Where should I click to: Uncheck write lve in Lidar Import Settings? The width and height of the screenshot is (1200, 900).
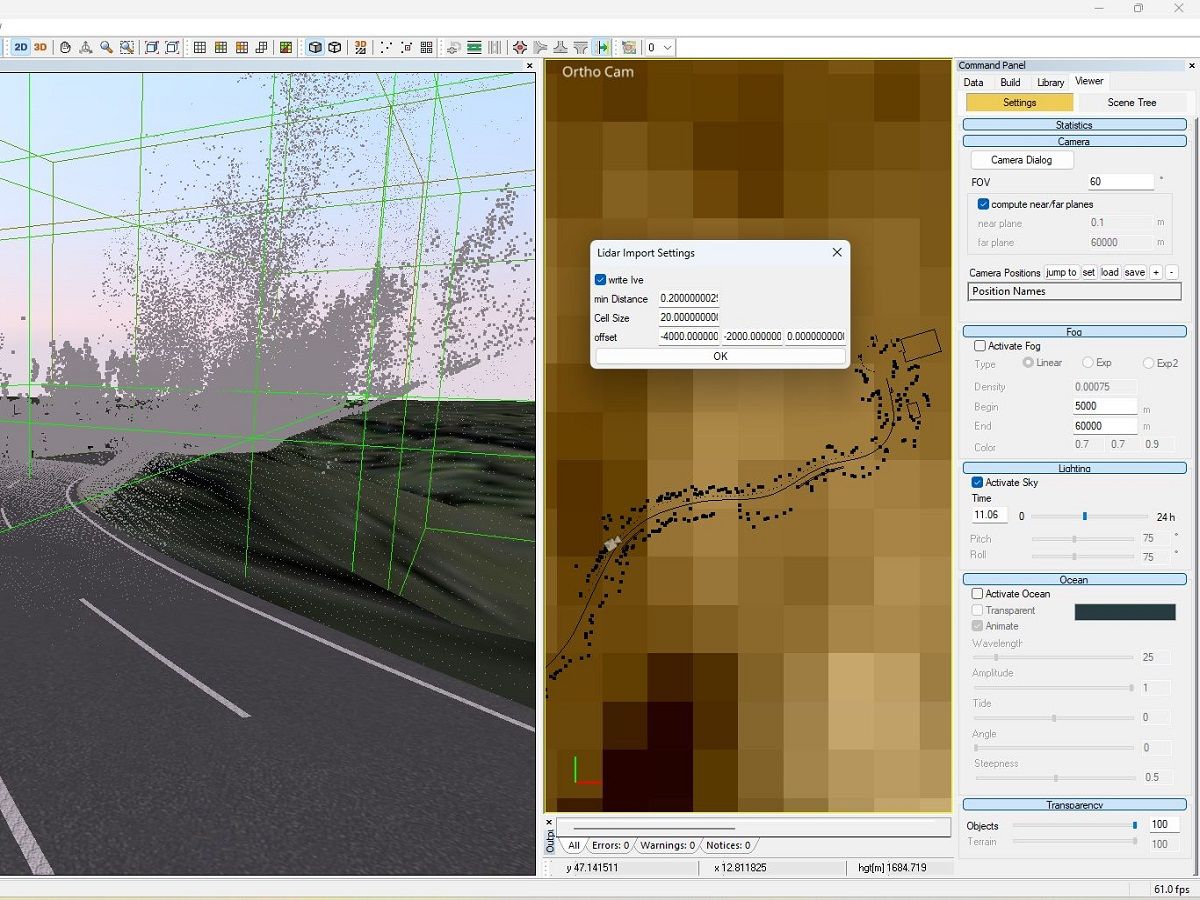click(x=600, y=280)
